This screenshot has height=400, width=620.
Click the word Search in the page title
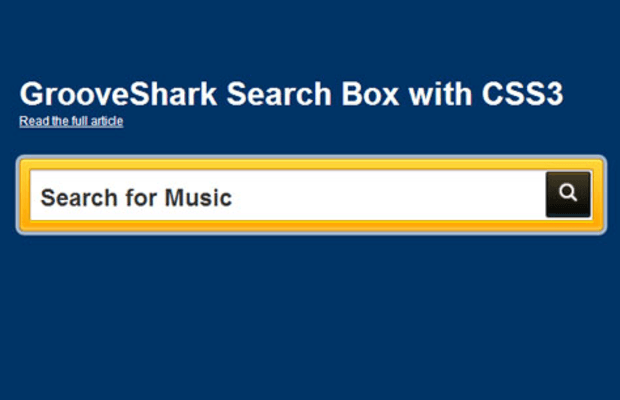[279, 94]
